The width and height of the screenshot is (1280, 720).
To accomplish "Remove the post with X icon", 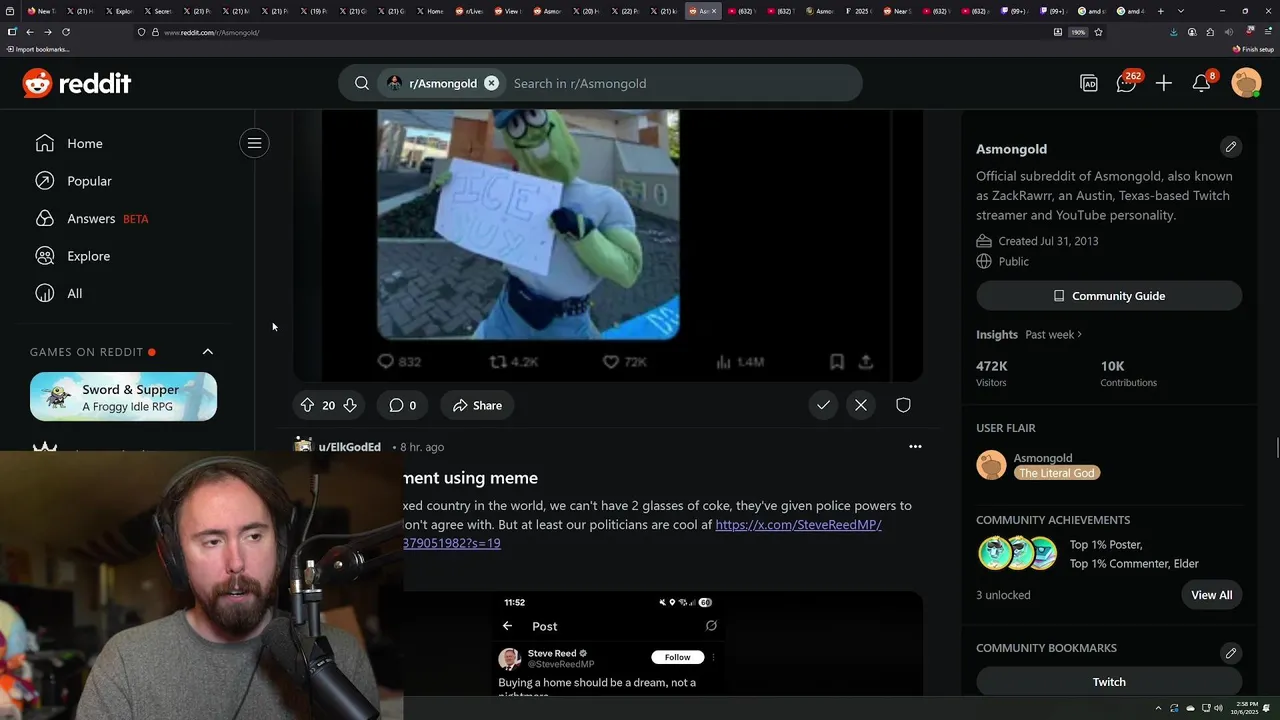I will click(x=861, y=405).
